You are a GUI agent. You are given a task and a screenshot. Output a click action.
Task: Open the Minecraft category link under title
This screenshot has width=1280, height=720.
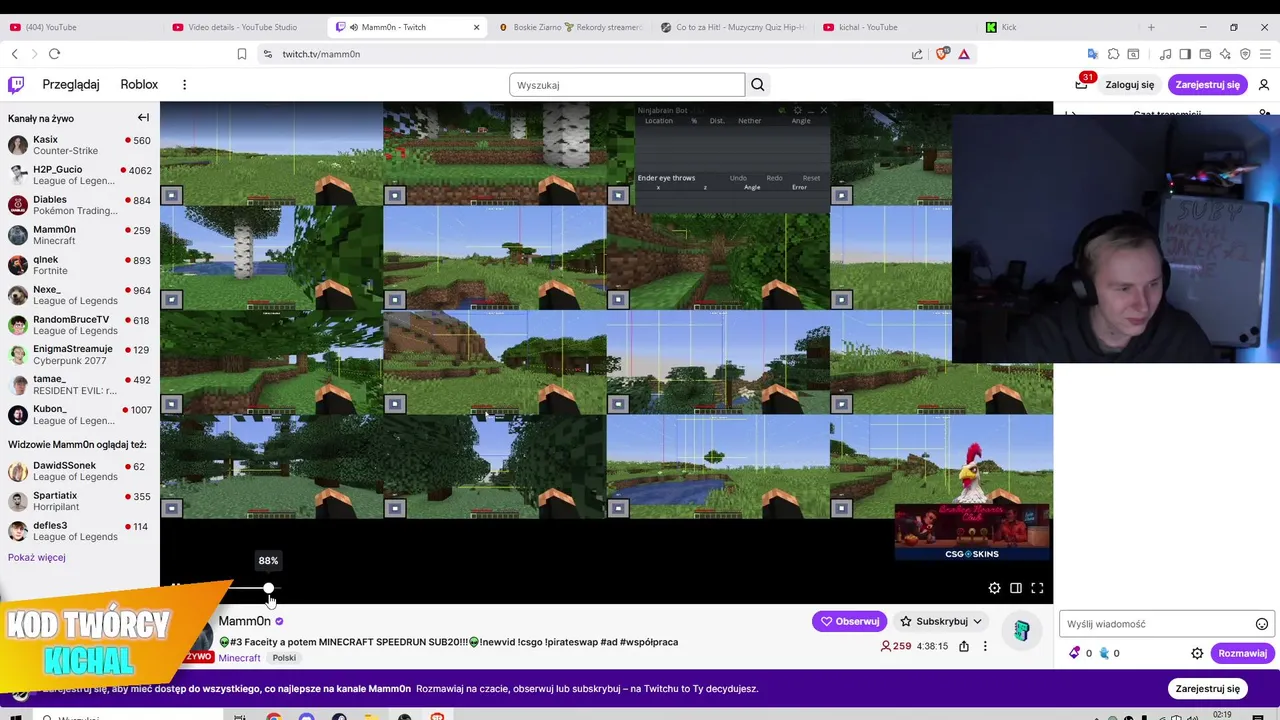[x=239, y=658]
